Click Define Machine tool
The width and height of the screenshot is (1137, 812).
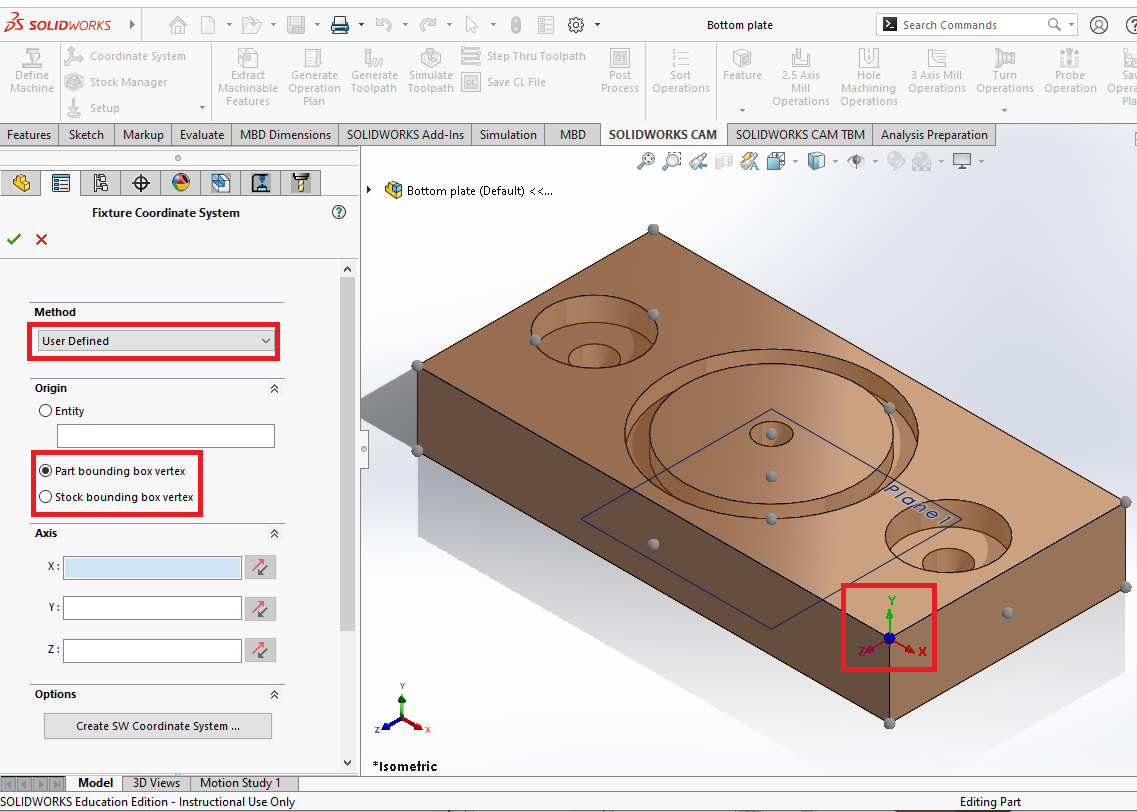[x=32, y=71]
